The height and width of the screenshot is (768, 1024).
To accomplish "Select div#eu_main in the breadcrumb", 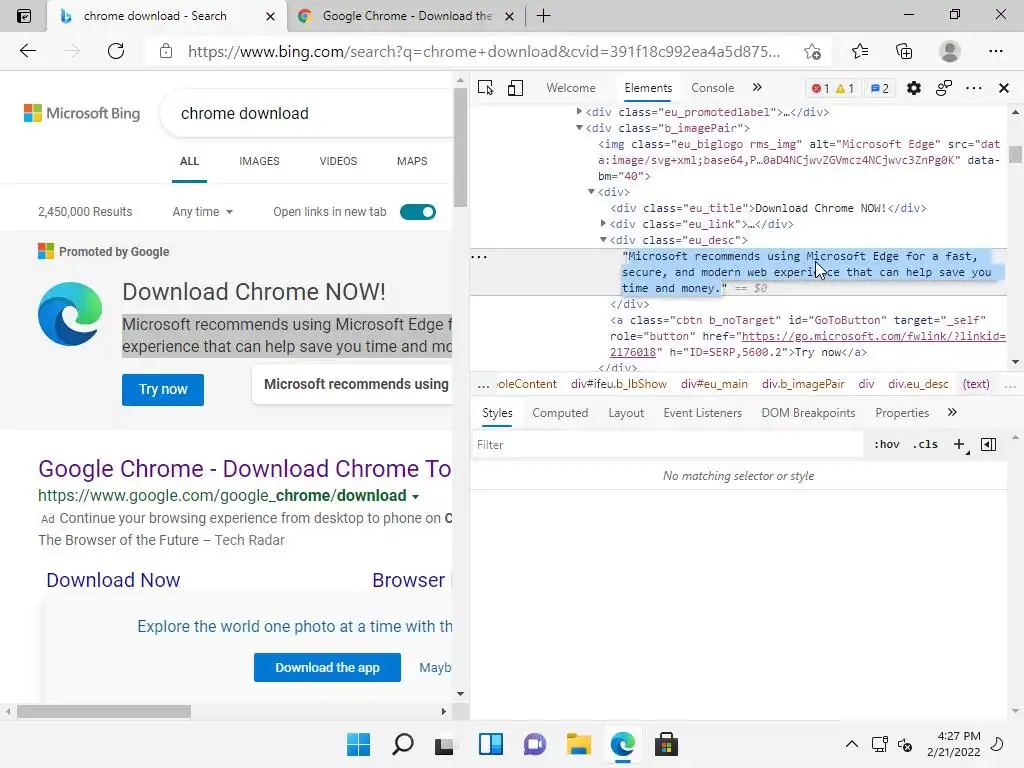I will coord(714,384).
